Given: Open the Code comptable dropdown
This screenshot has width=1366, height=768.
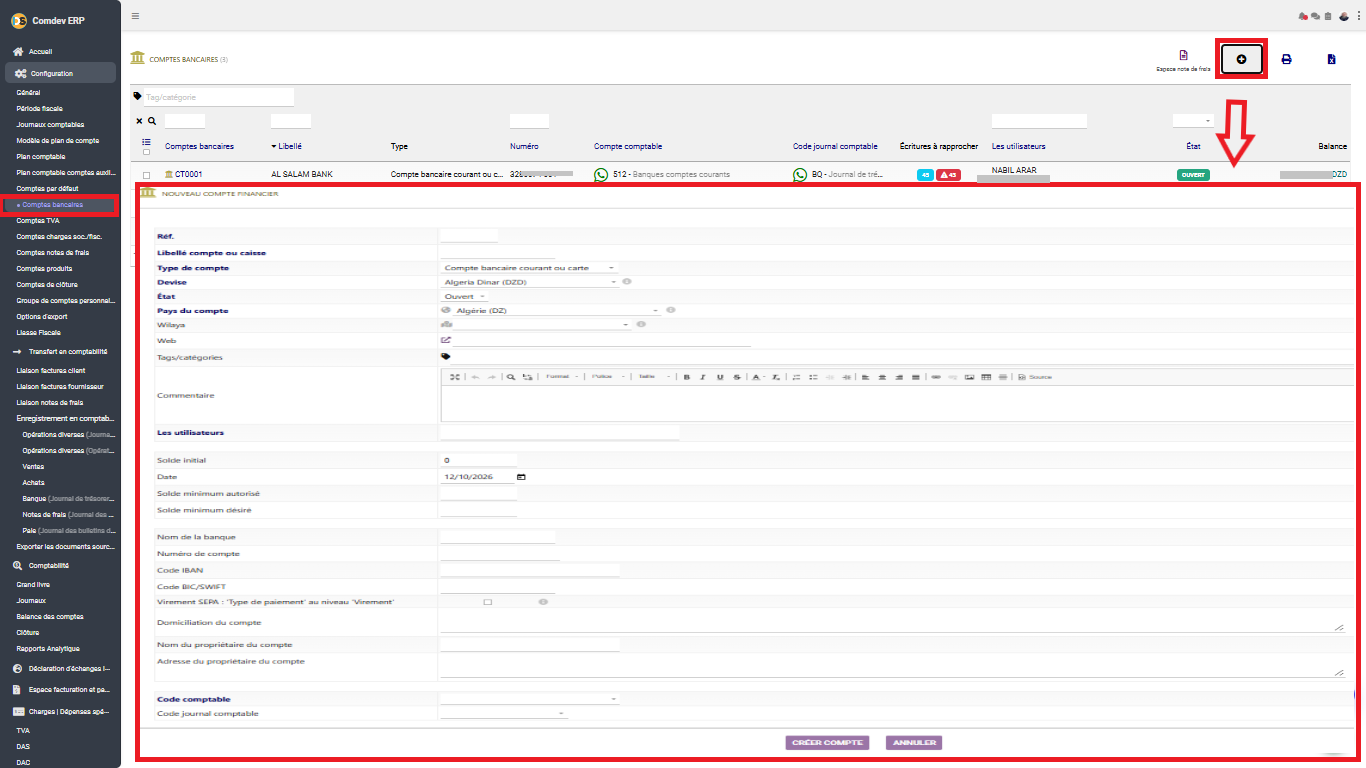Looking at the screenshot, I should click(x=530, y=699).
